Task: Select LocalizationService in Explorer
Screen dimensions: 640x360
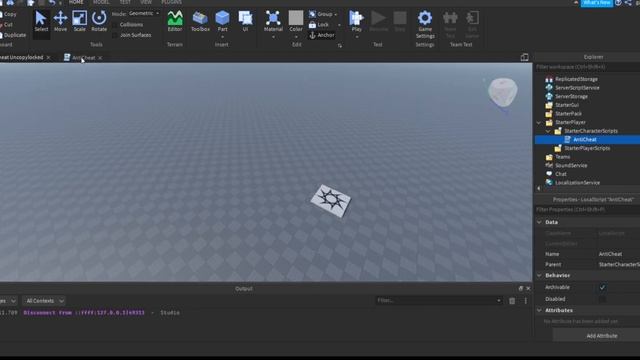Action: click(577, 182)
